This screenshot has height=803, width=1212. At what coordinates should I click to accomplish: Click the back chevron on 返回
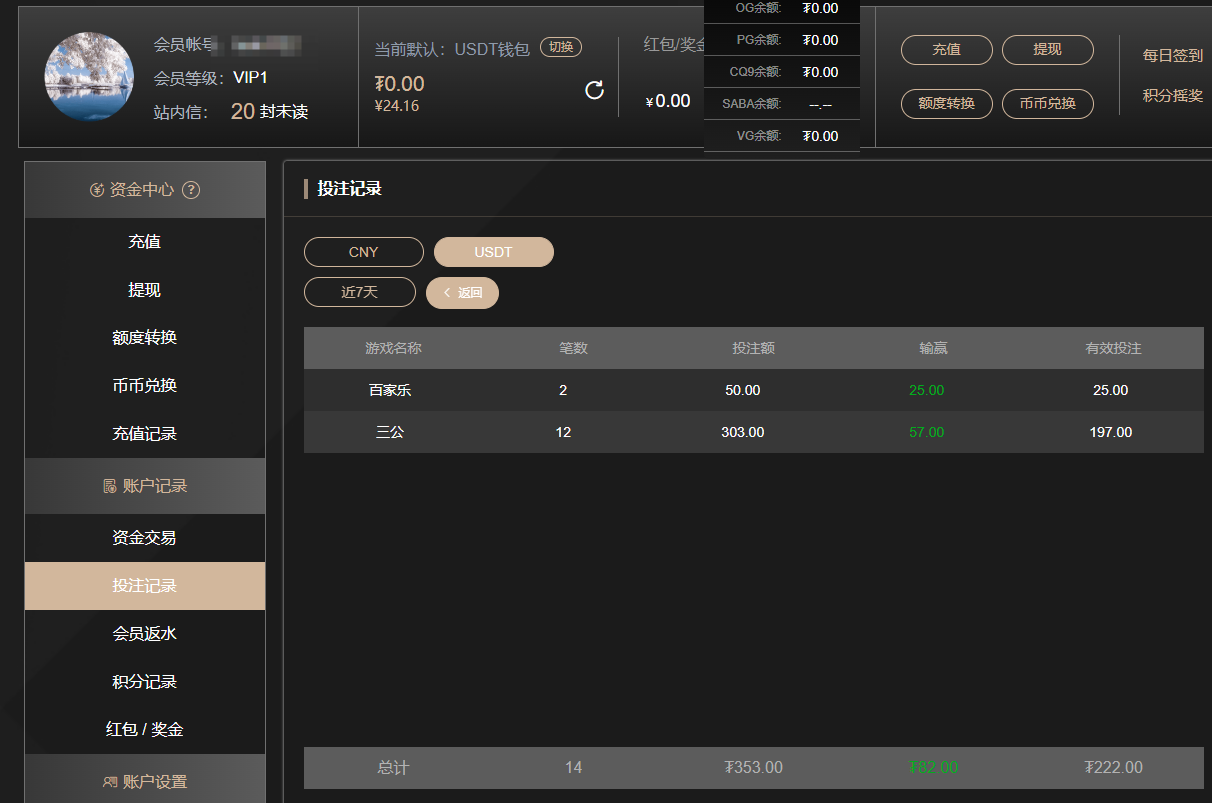[448, 292]
